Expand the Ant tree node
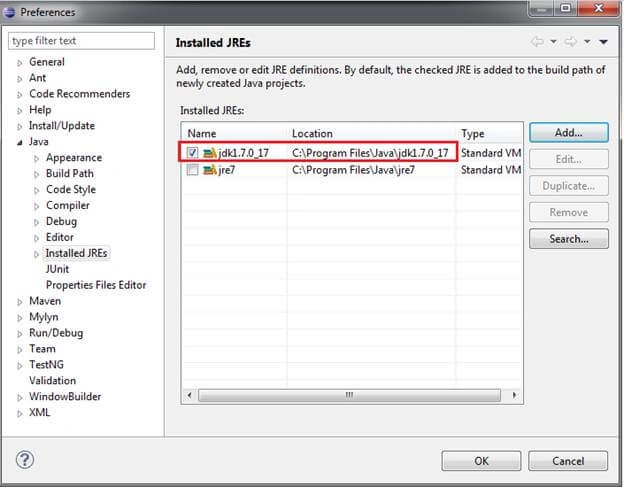This screenshot has width=624, height=487. [x=20, y=79]
